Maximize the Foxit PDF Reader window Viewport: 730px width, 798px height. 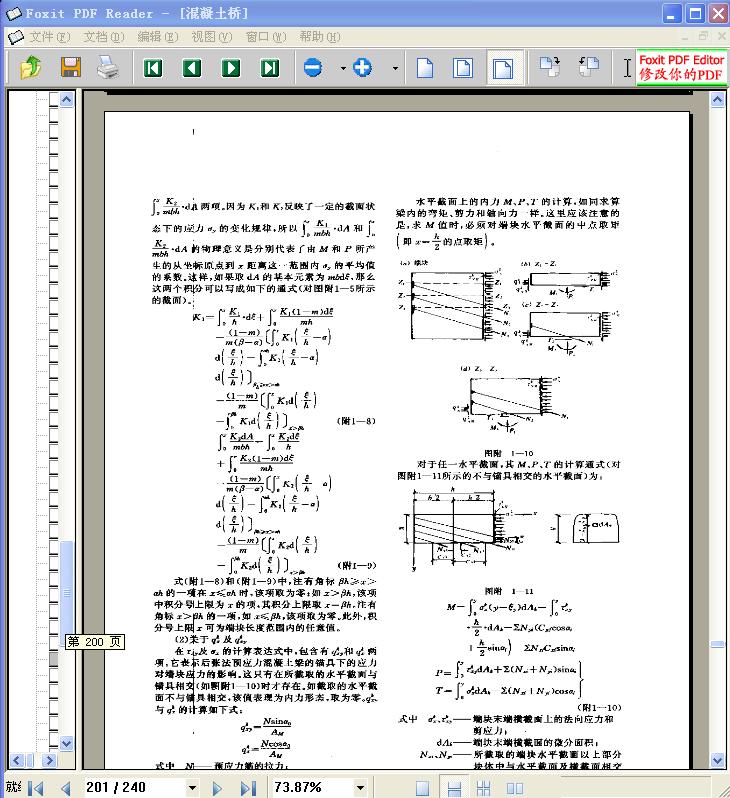(x=695, y=13)
